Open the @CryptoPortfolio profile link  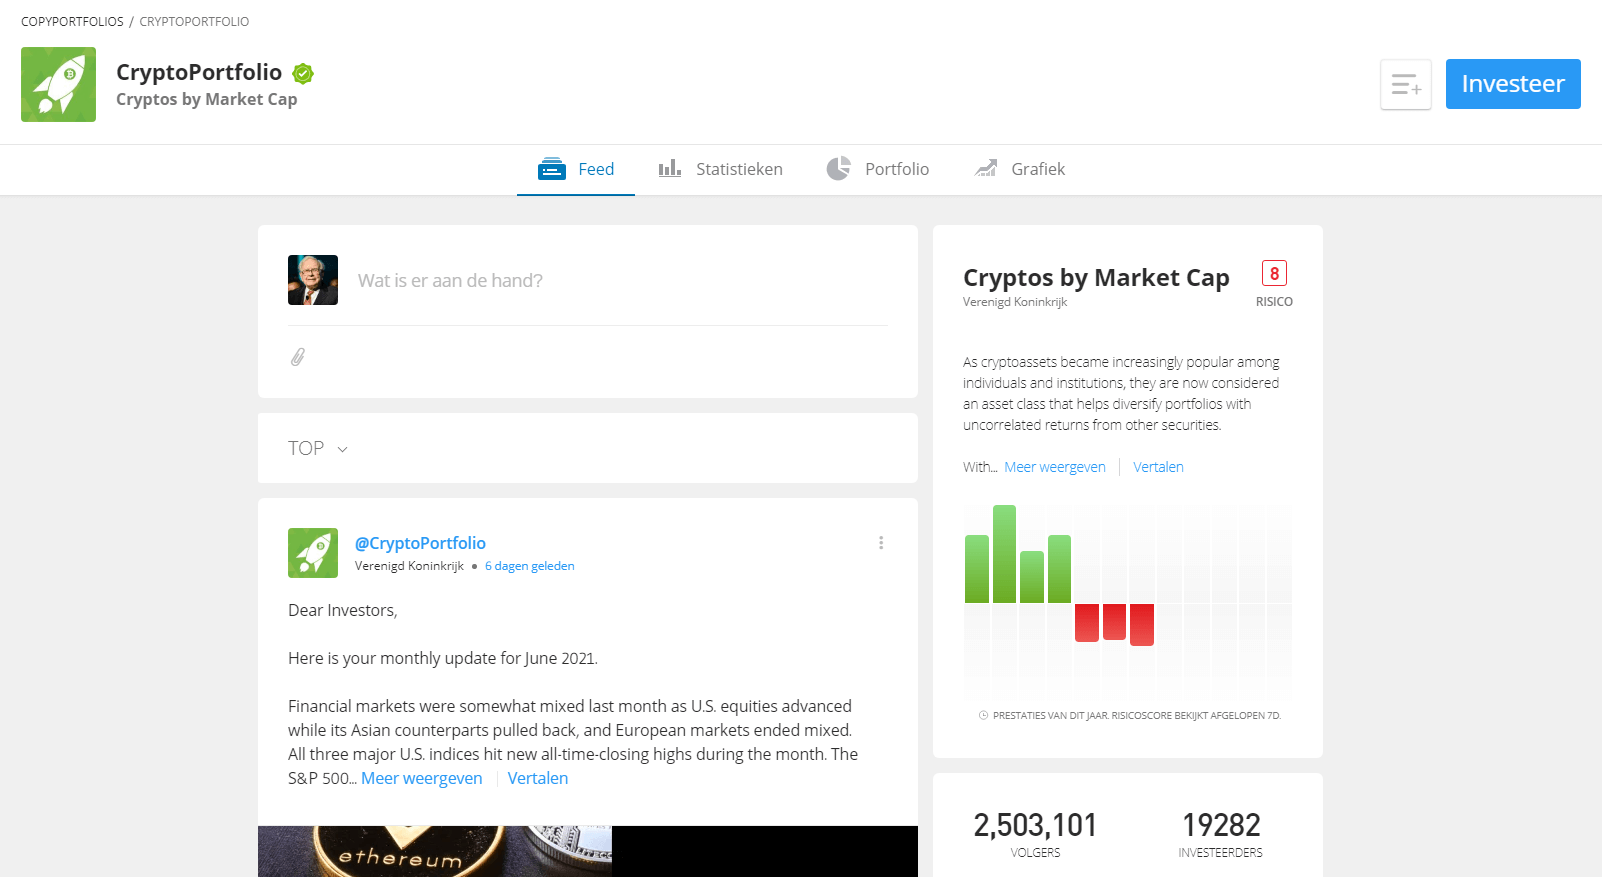(x=420, y=543)
